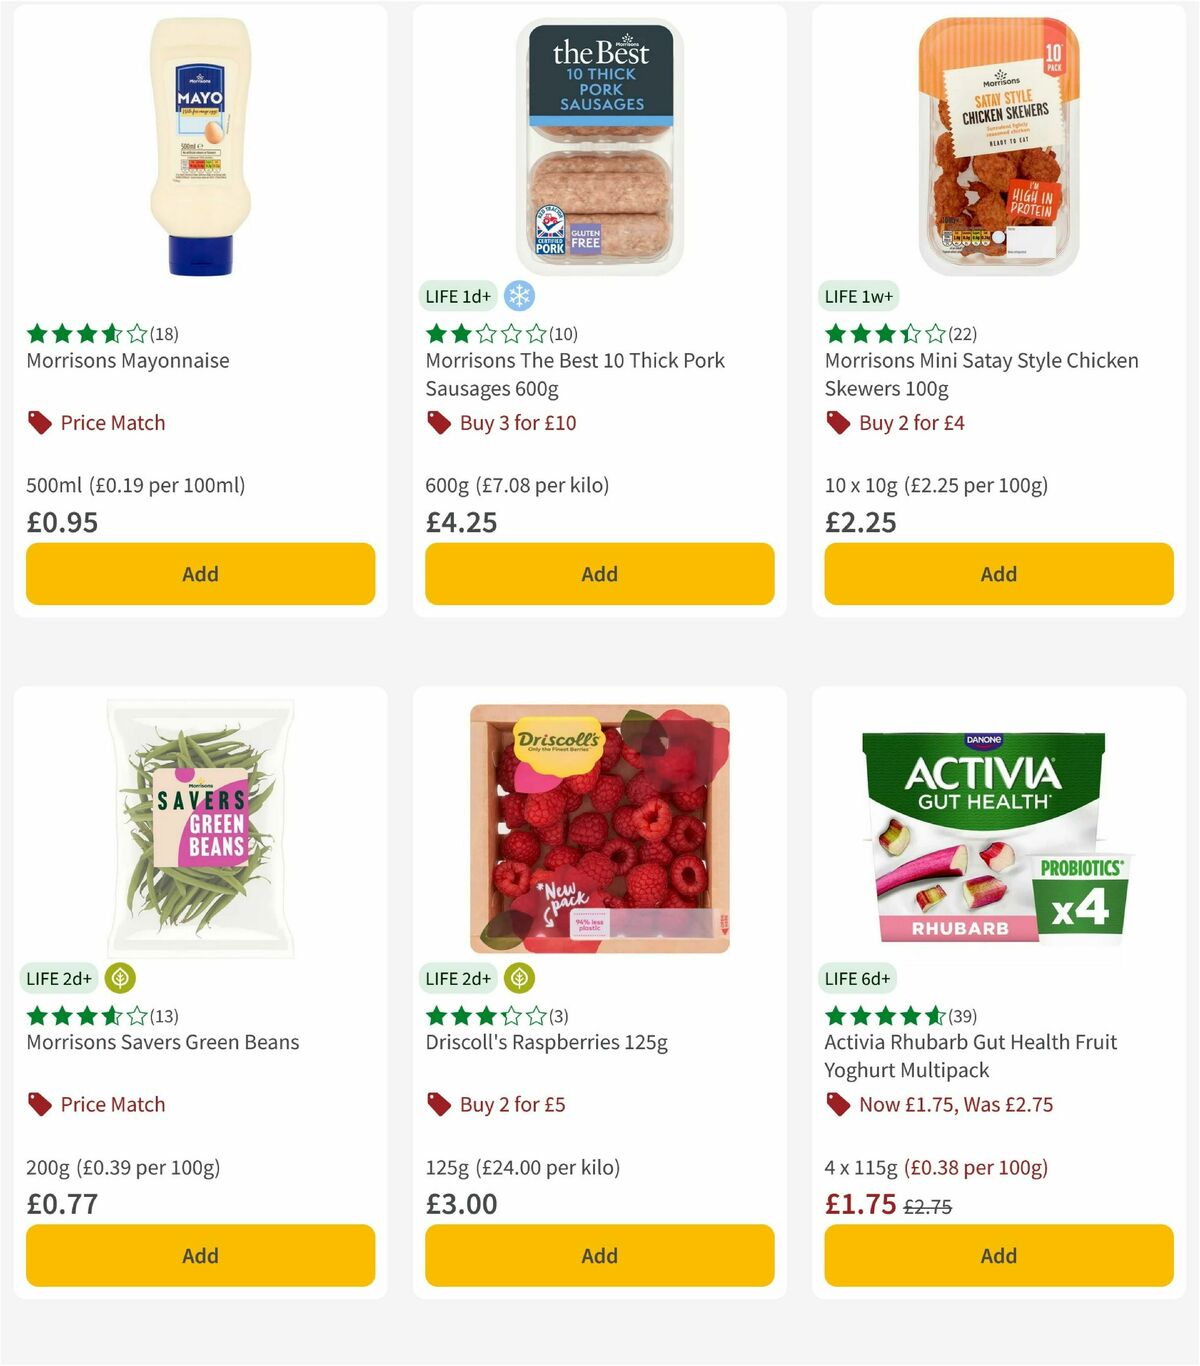1200x1366 pixels.
Task: Add the Activia yoghurt multipack
Action: [998, 1255]
